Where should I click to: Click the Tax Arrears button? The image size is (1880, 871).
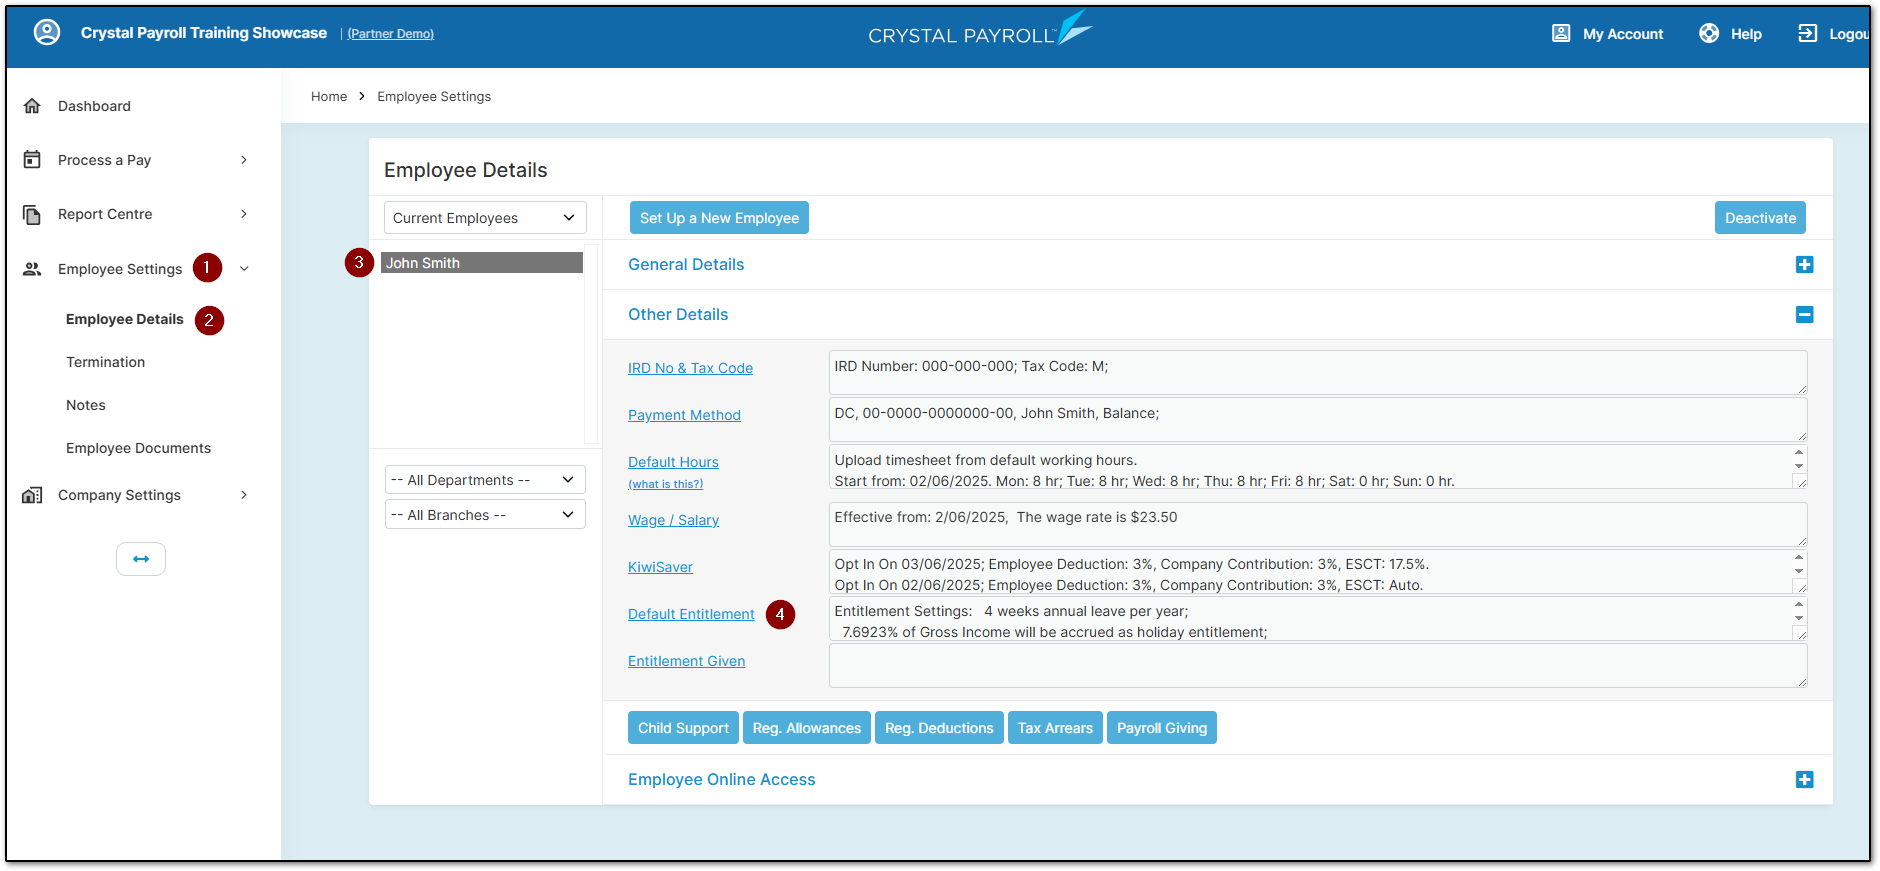1055,728
